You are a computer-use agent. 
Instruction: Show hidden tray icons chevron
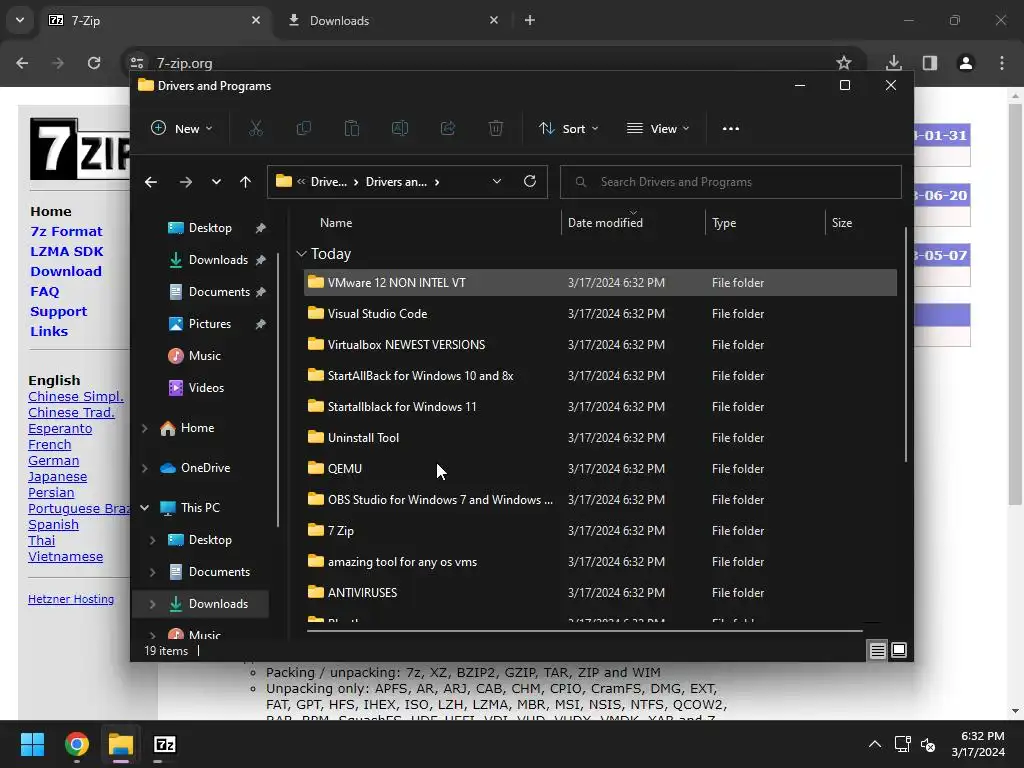click(x=875, y=744)
